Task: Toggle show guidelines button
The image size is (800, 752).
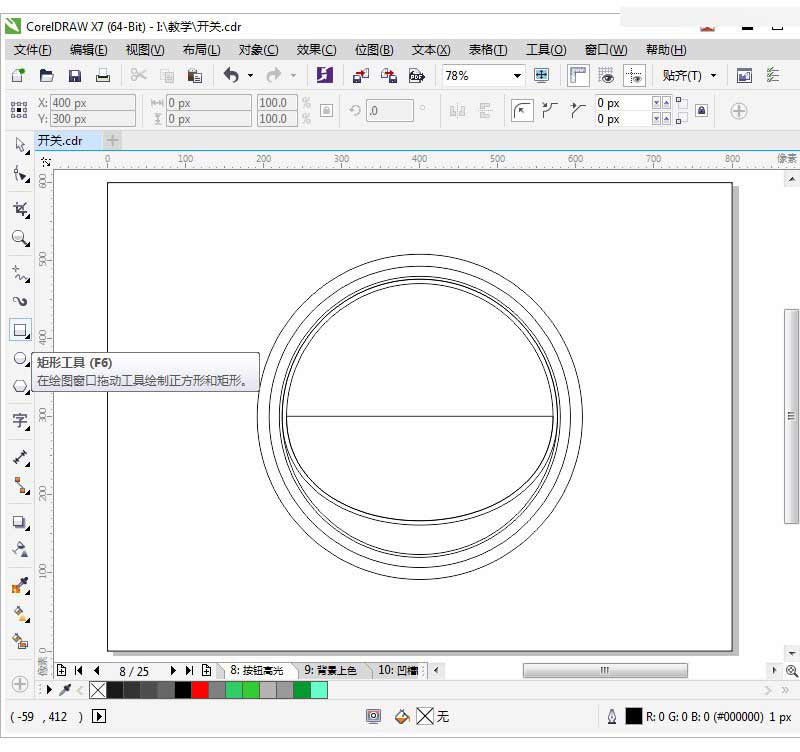Action: tap(634, 76)
